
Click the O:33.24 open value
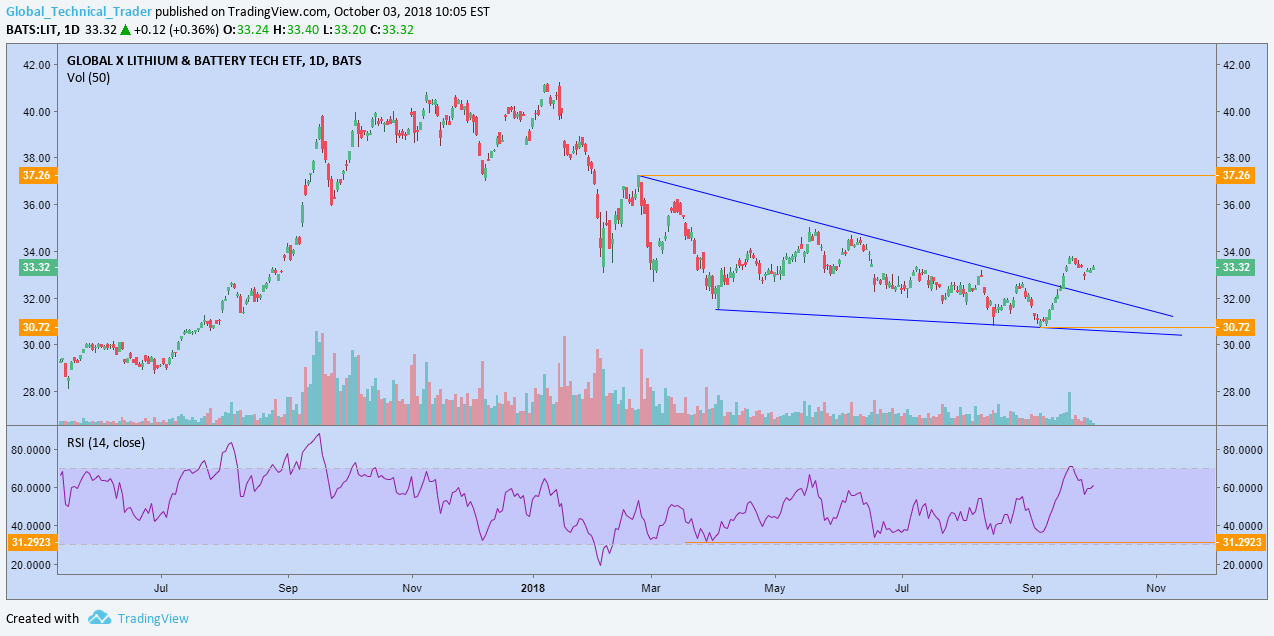click(x=246, y=29)
